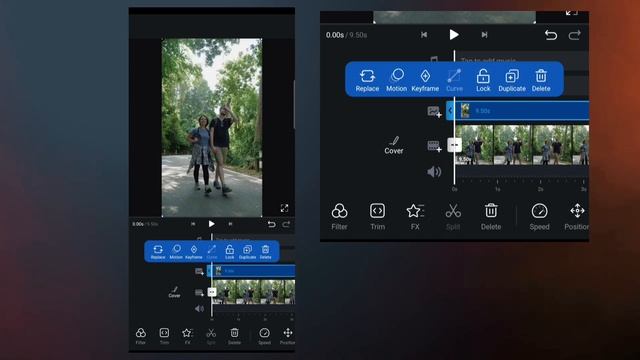
Task: Tap Duplicate in the enlarged blue toolbar
Action: pos(512,80)
